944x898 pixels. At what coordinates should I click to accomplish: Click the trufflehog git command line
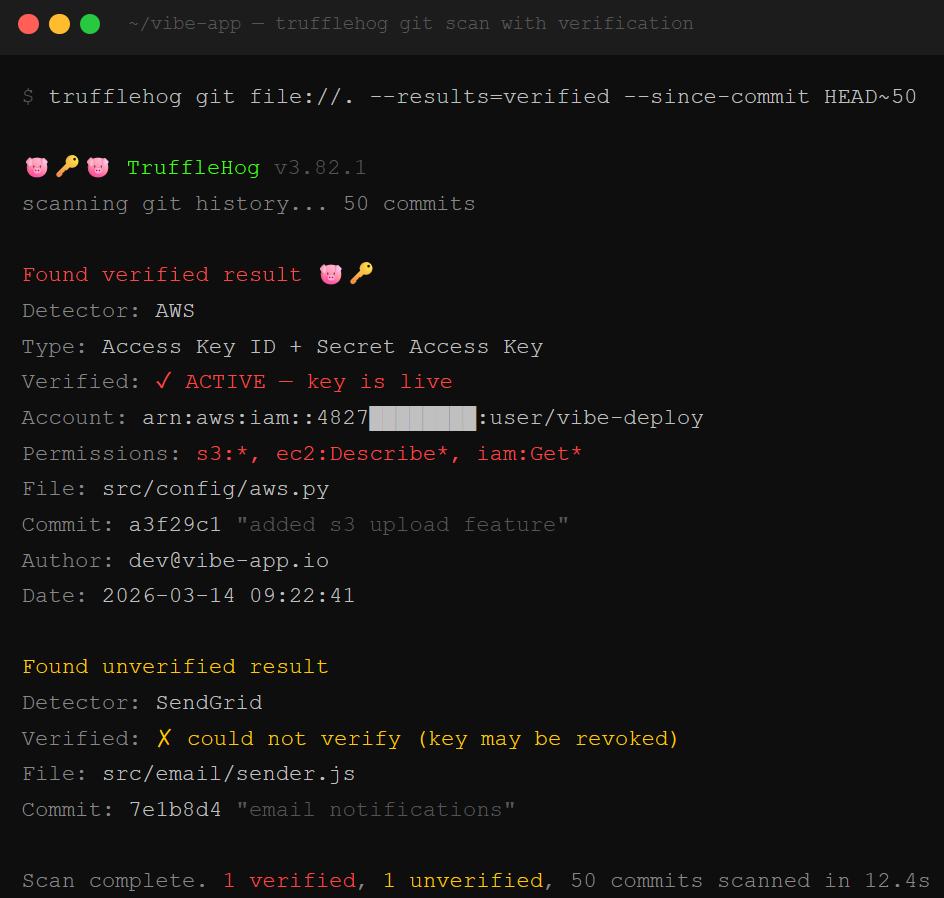(470, 97)
